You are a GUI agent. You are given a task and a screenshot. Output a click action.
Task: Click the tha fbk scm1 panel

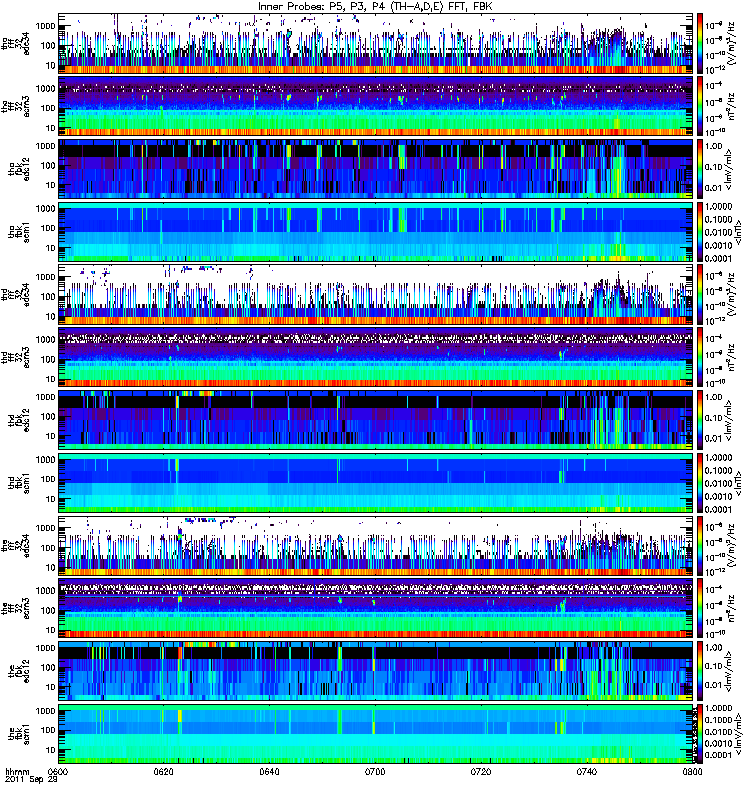tap(376, 232)
